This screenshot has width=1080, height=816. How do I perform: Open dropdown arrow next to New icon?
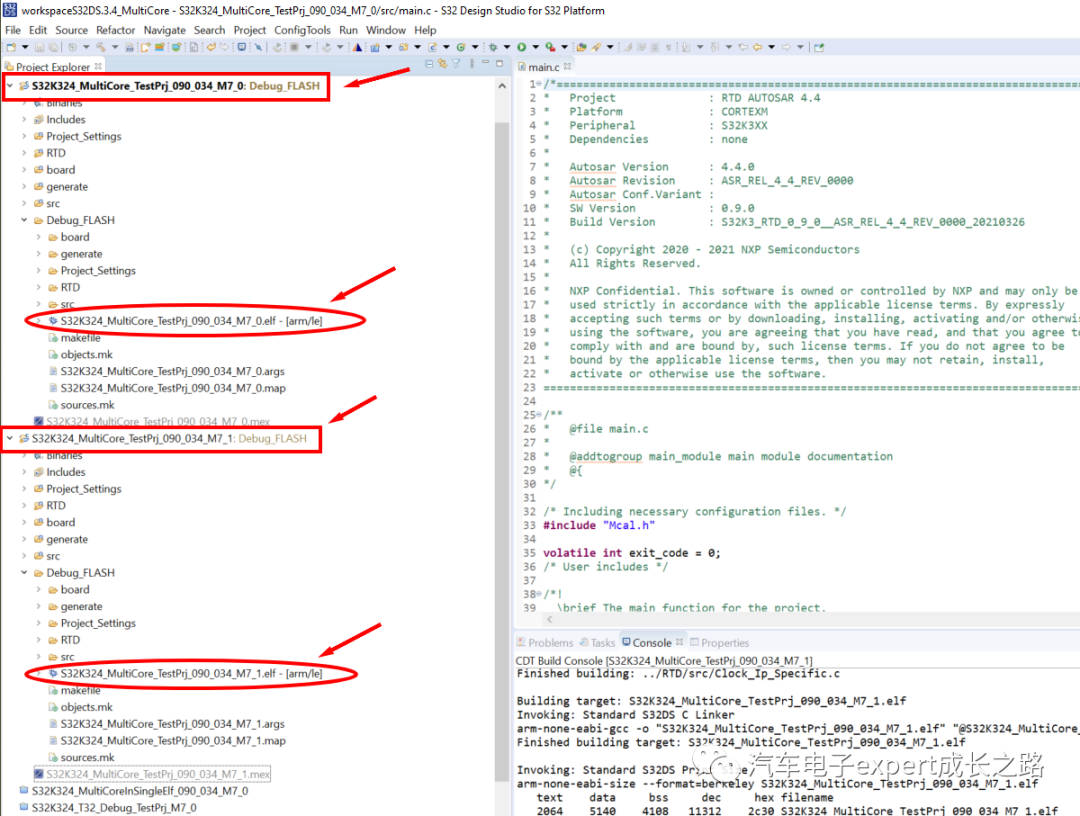(x=25, y=48)
